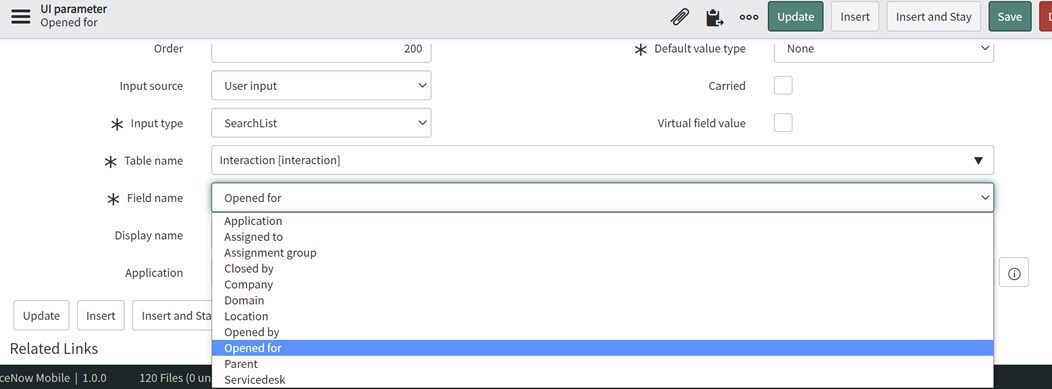Click the Insert button in header

click(855, 17)
